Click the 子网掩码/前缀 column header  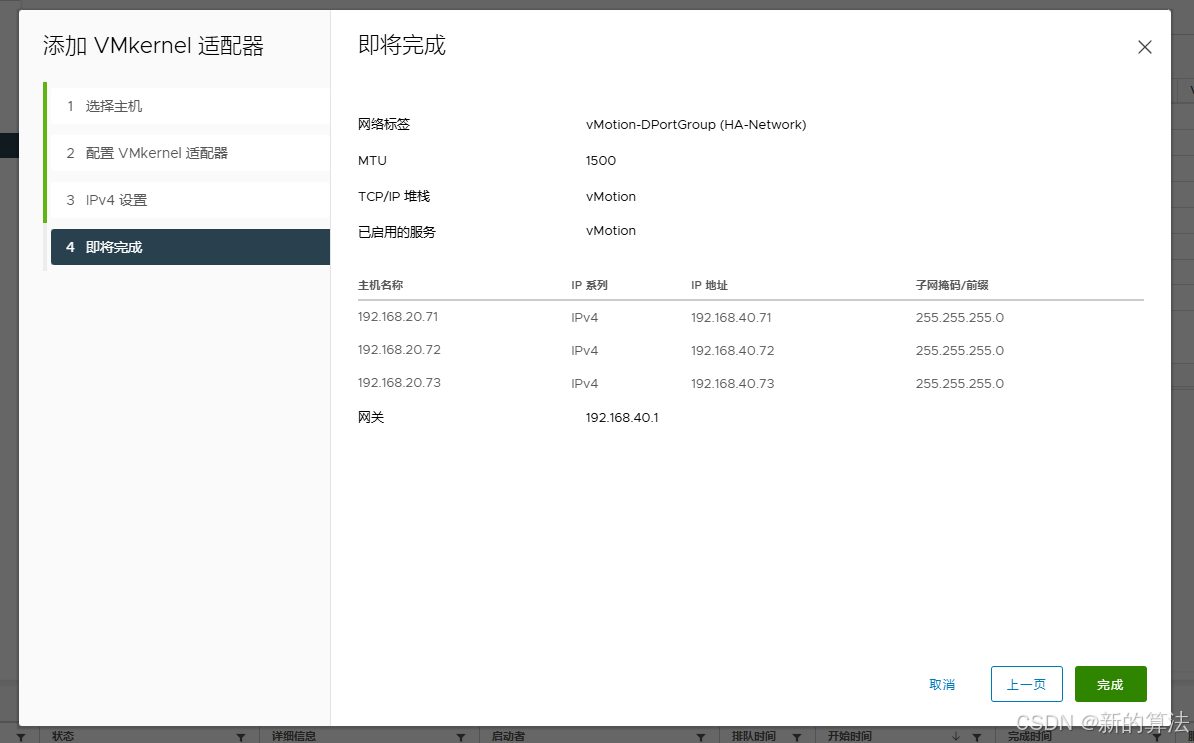(952, 285)
